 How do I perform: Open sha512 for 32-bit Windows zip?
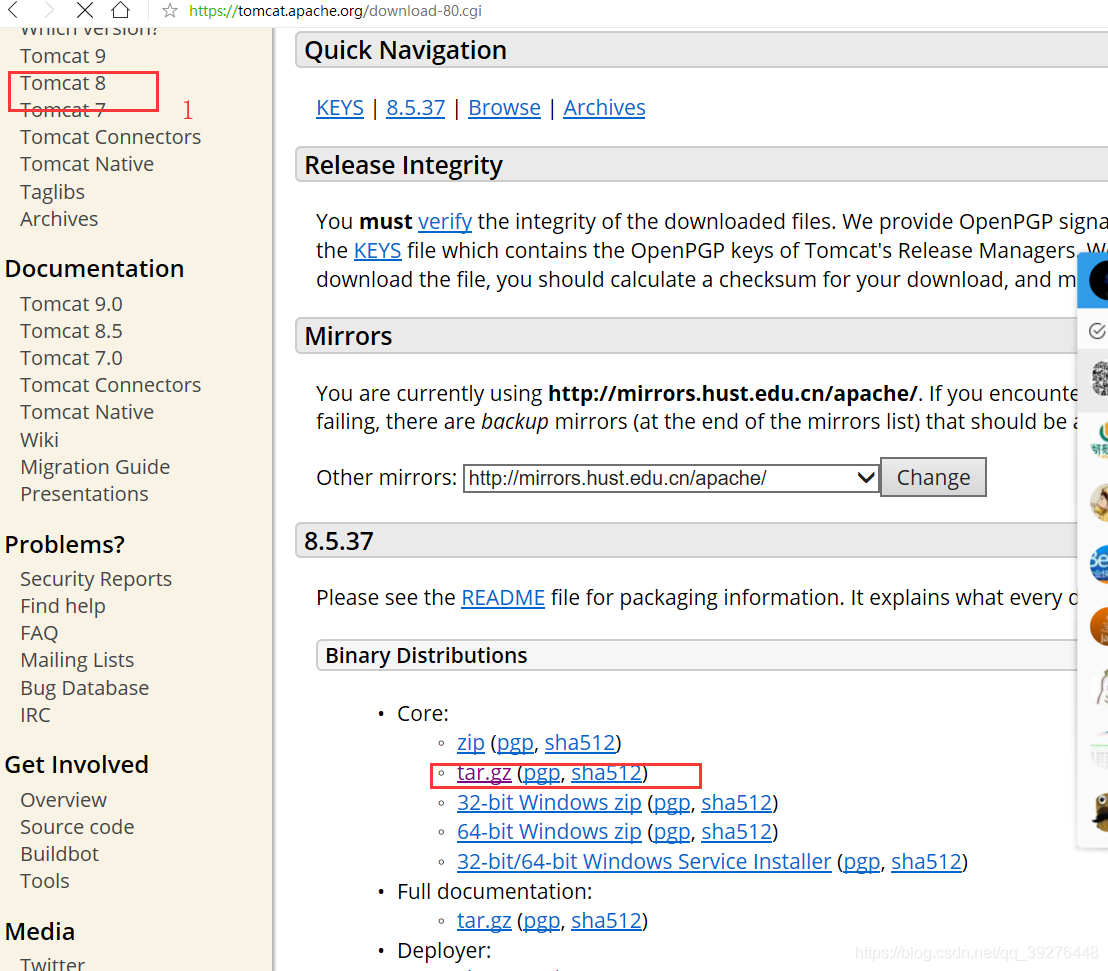(x=737, y=803)
